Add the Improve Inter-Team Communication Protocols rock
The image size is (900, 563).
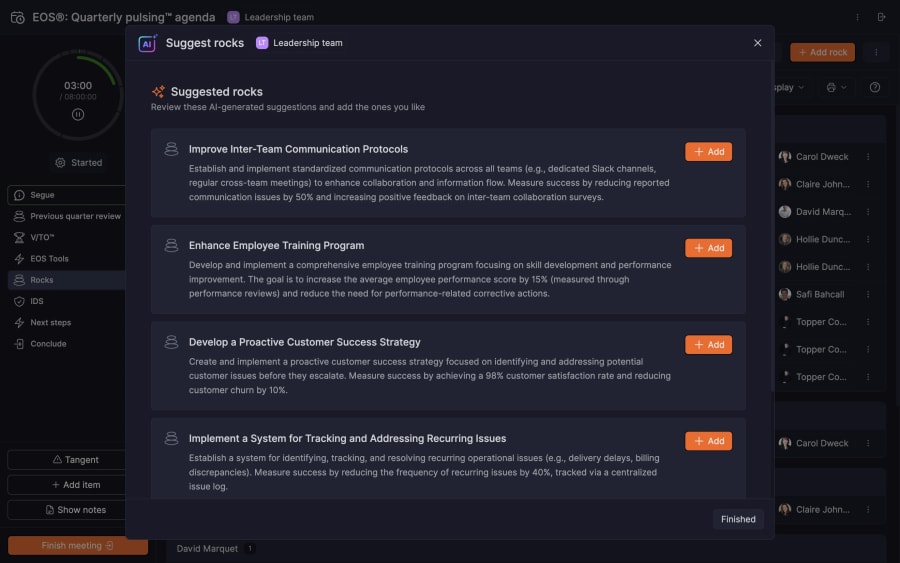point(708,152)
